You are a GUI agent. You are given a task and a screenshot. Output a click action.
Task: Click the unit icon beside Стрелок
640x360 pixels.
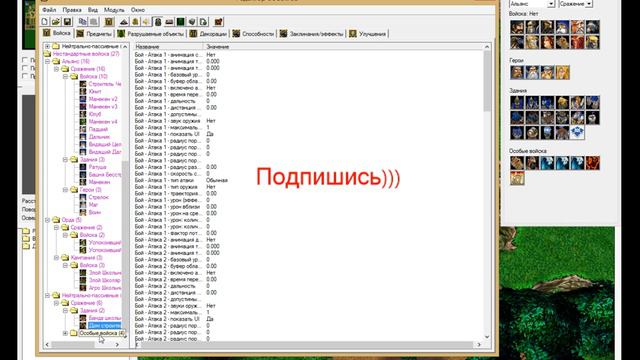(83, 197)
